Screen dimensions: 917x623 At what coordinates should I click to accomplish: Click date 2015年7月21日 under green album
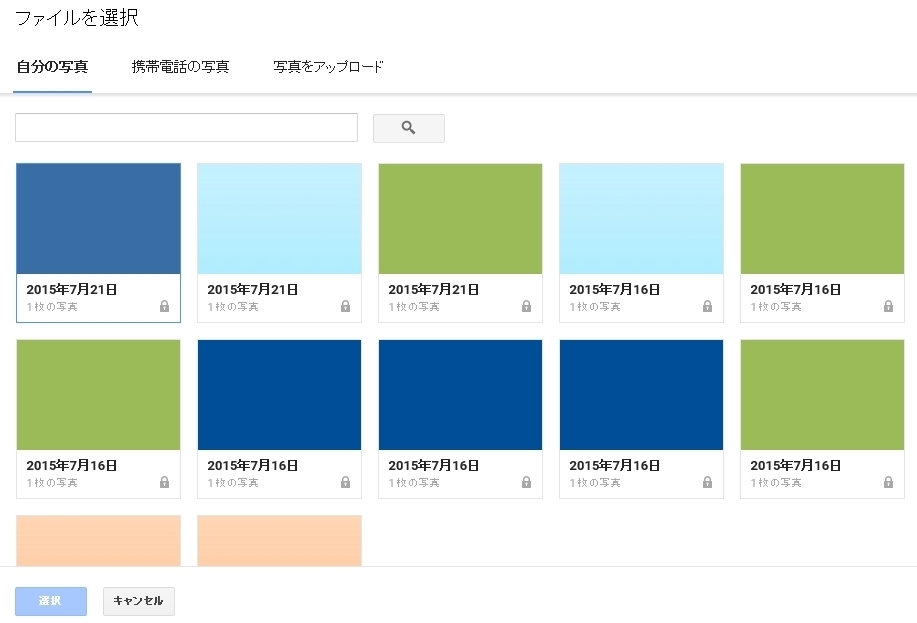[x=434, y=290]
